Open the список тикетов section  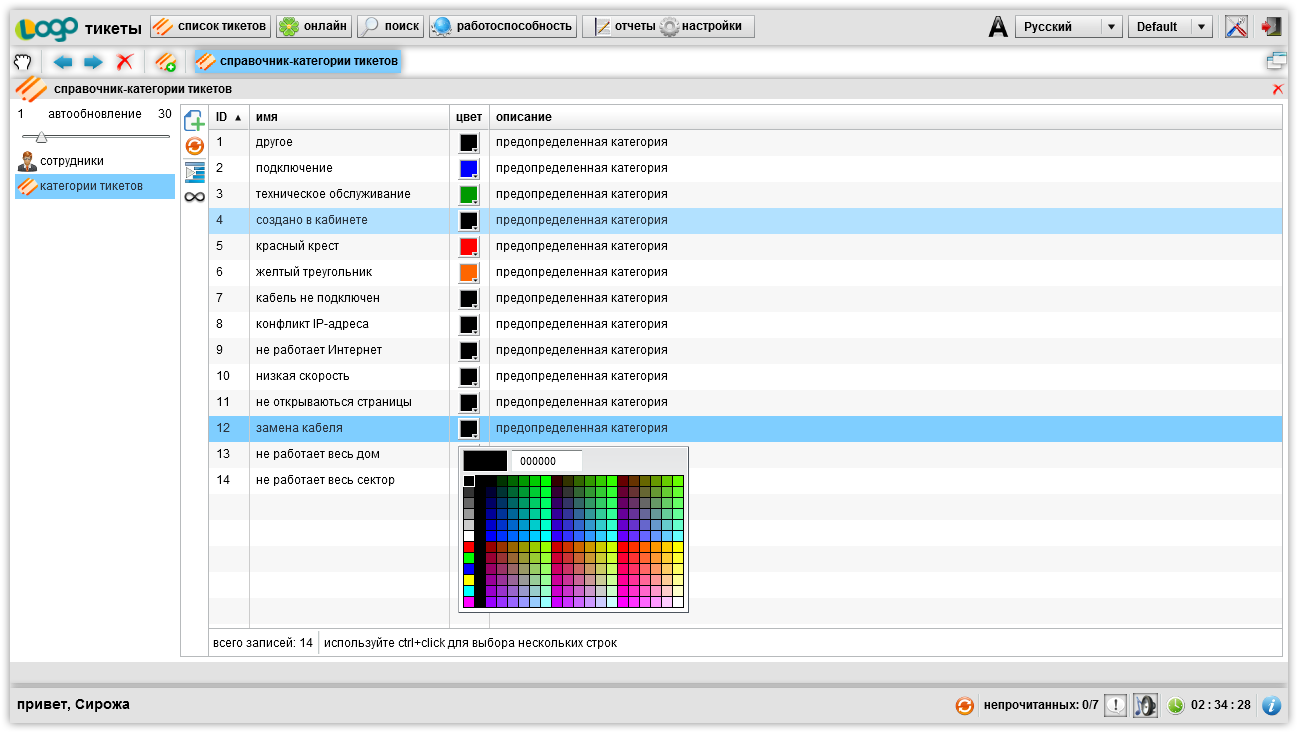[211, 26]
